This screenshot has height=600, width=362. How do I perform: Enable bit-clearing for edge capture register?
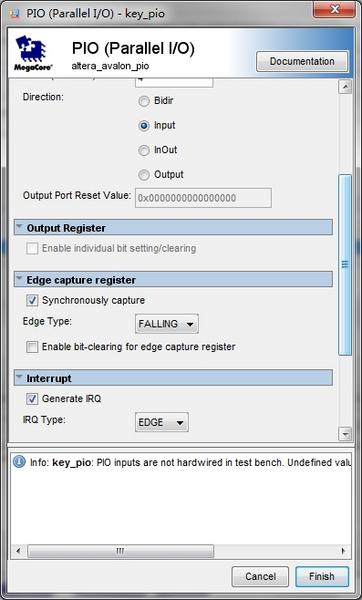point(32,347)
